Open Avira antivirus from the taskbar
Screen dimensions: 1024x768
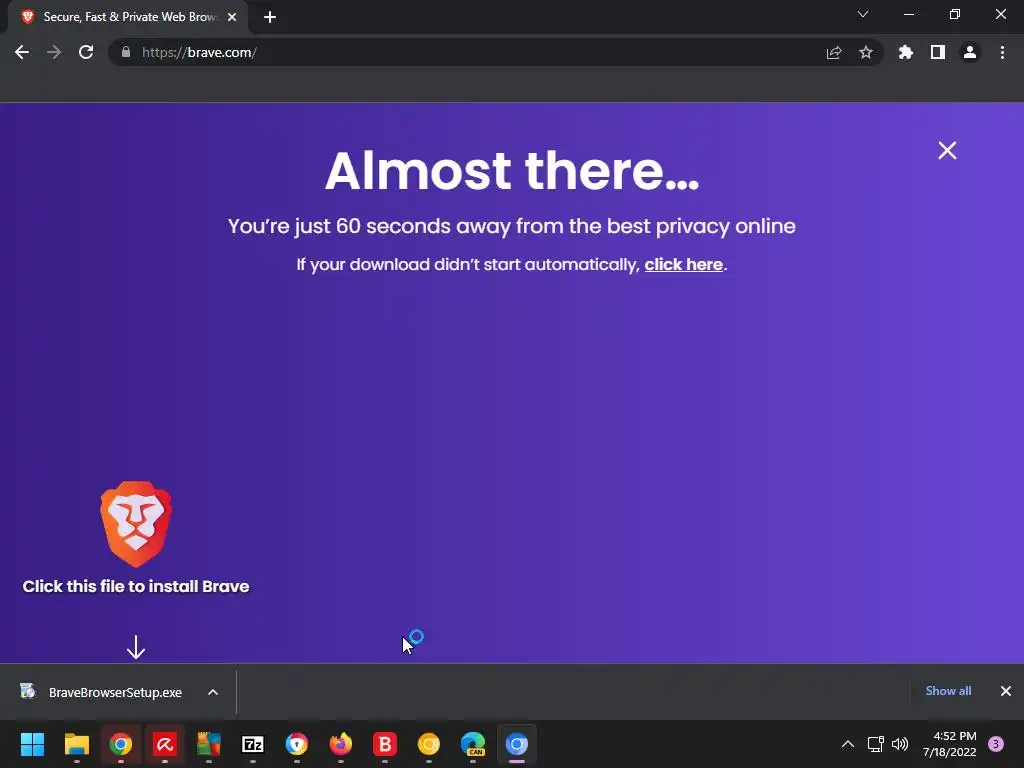coord(165,744)
